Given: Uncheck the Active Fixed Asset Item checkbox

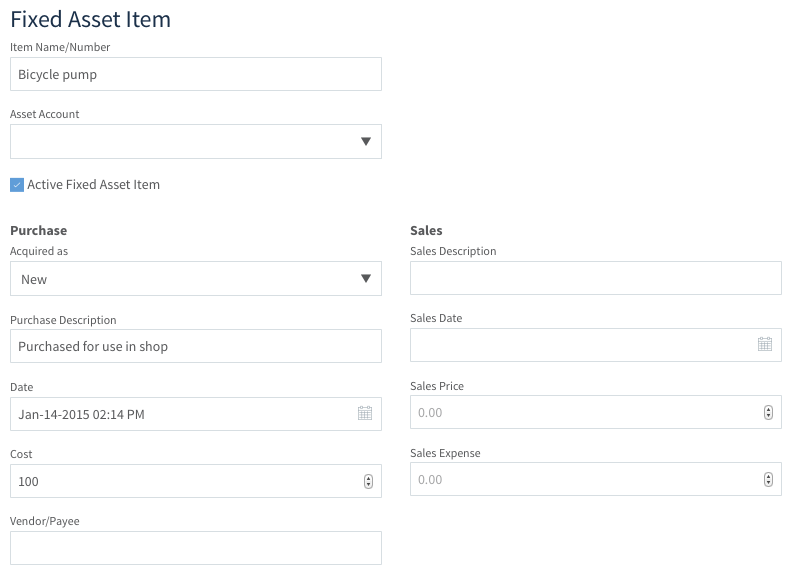Looking at the screenshot, I should click(17, 185).
